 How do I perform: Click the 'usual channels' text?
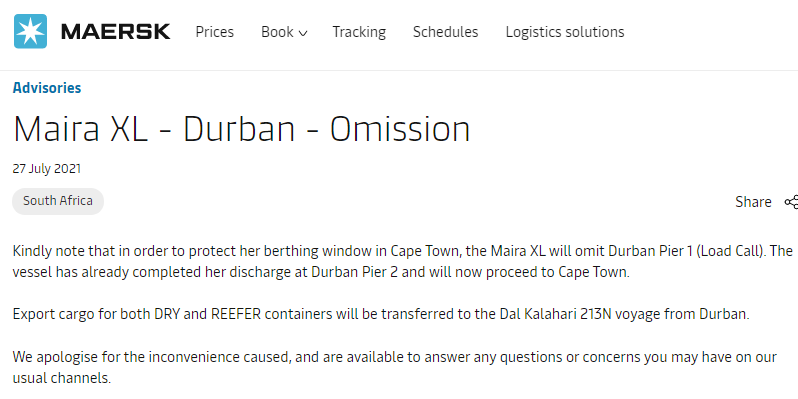tap(60, 378)
